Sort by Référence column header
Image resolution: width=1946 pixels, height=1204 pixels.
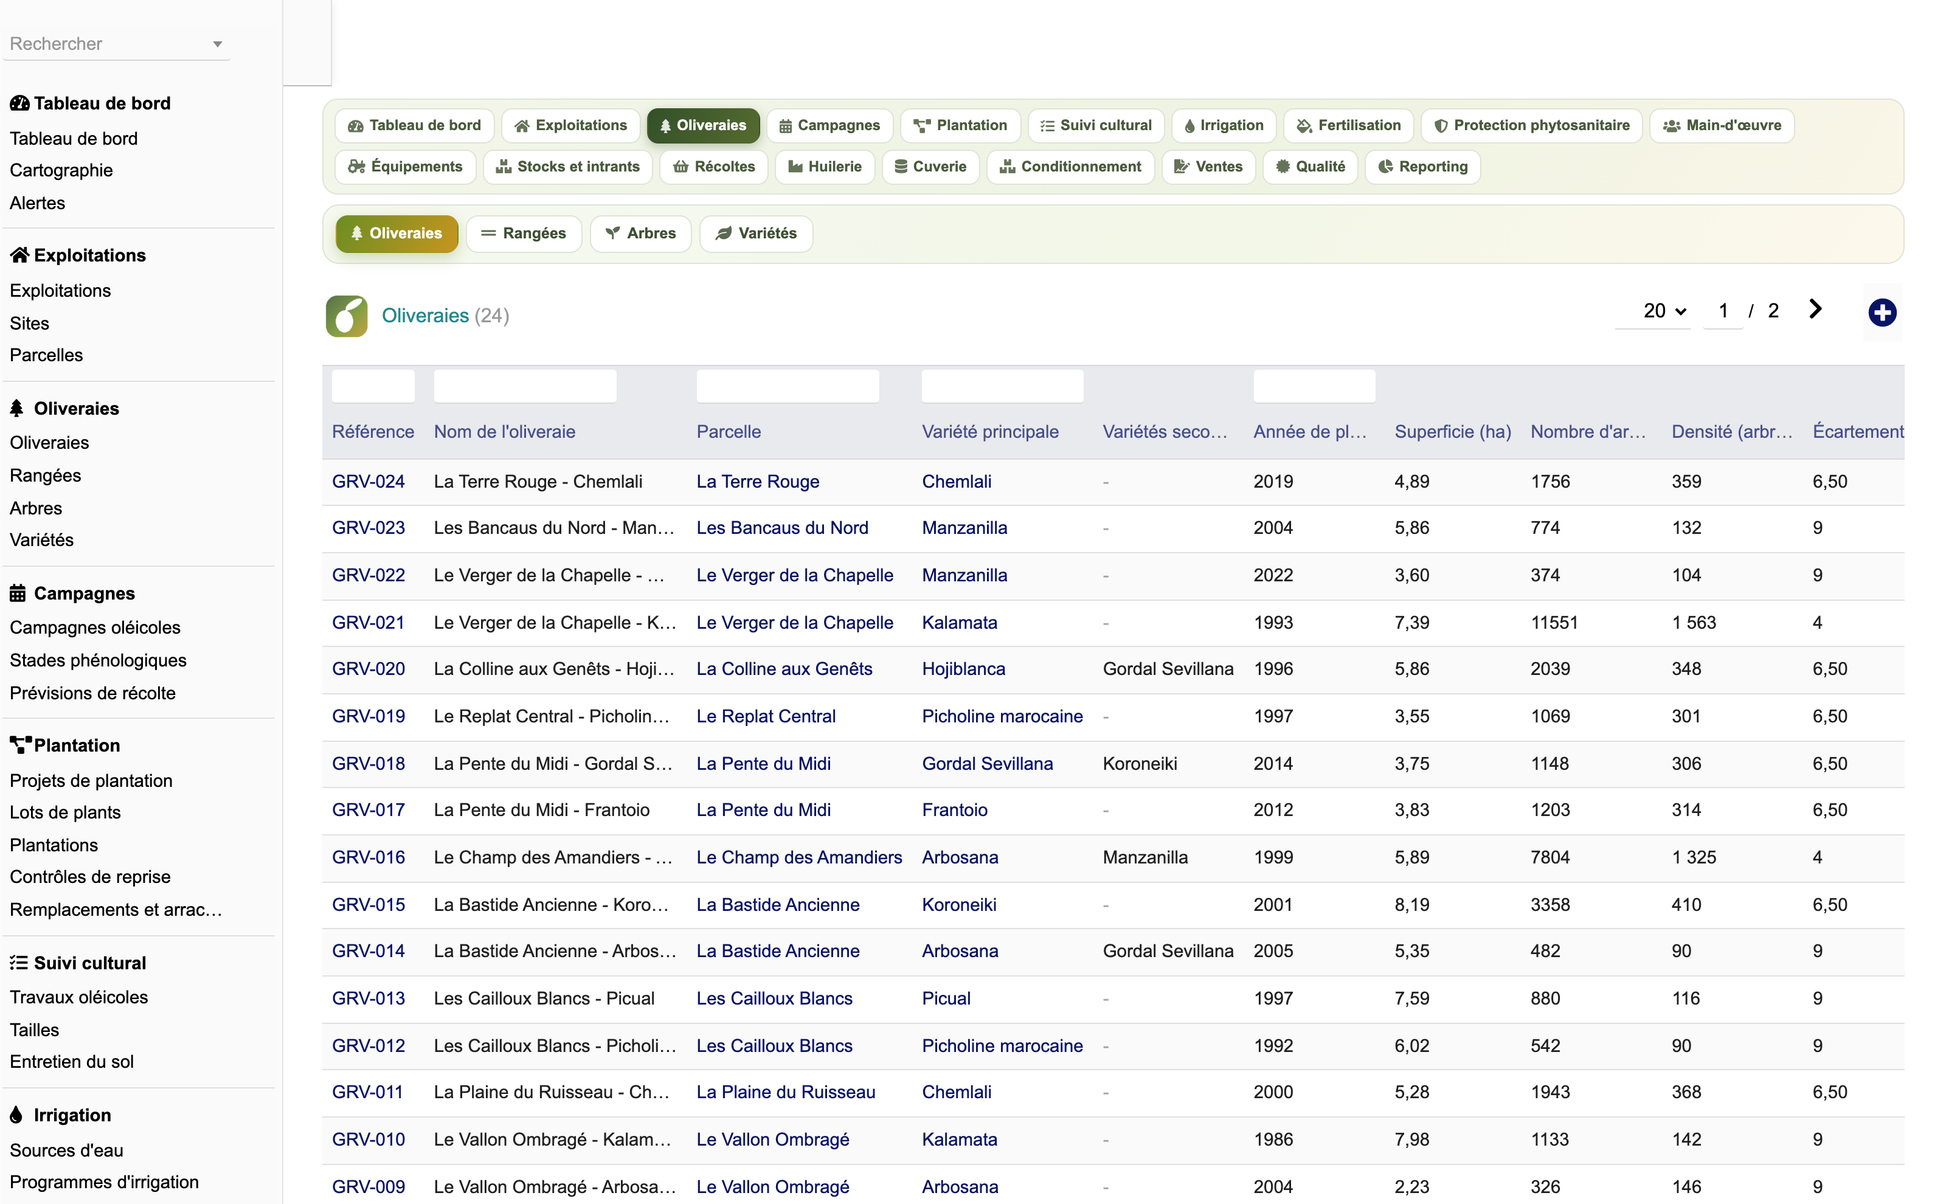click(373, 432)
